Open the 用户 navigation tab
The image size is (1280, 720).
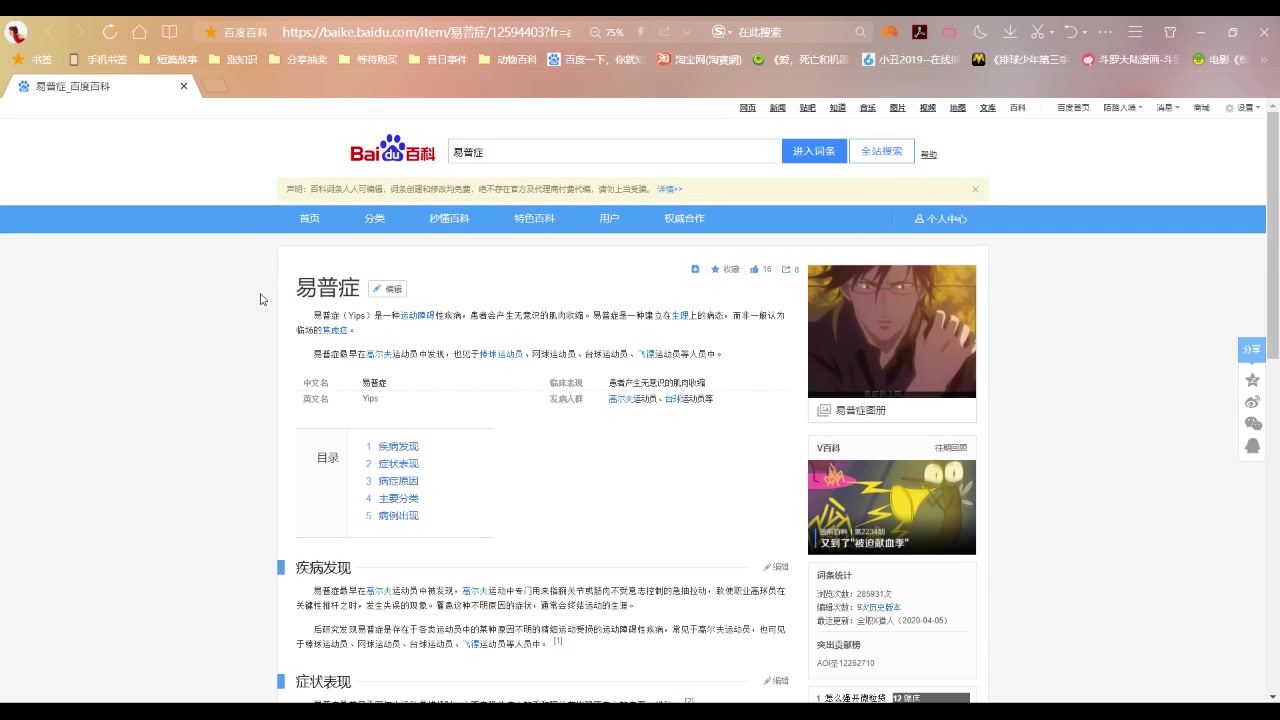coord(609,219)
